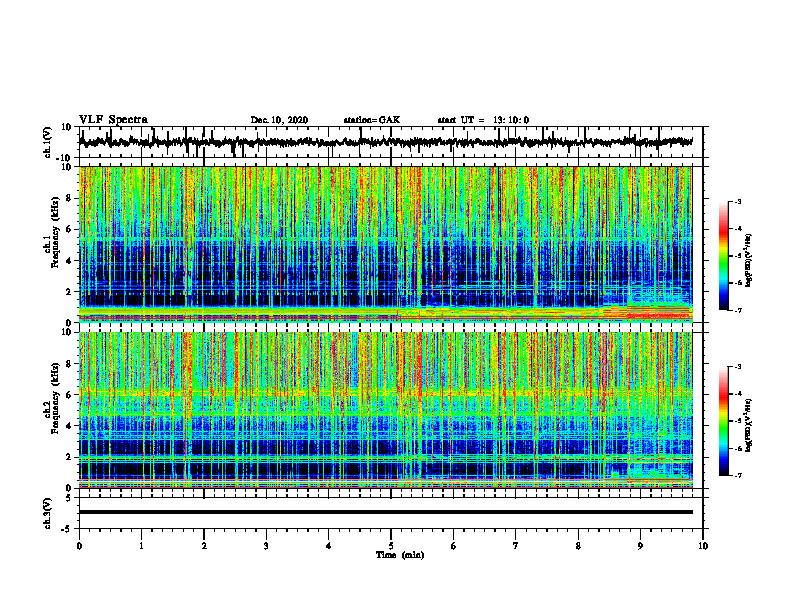
Task: Click the ch.1 voltage waveform trace
Action: 385,142
